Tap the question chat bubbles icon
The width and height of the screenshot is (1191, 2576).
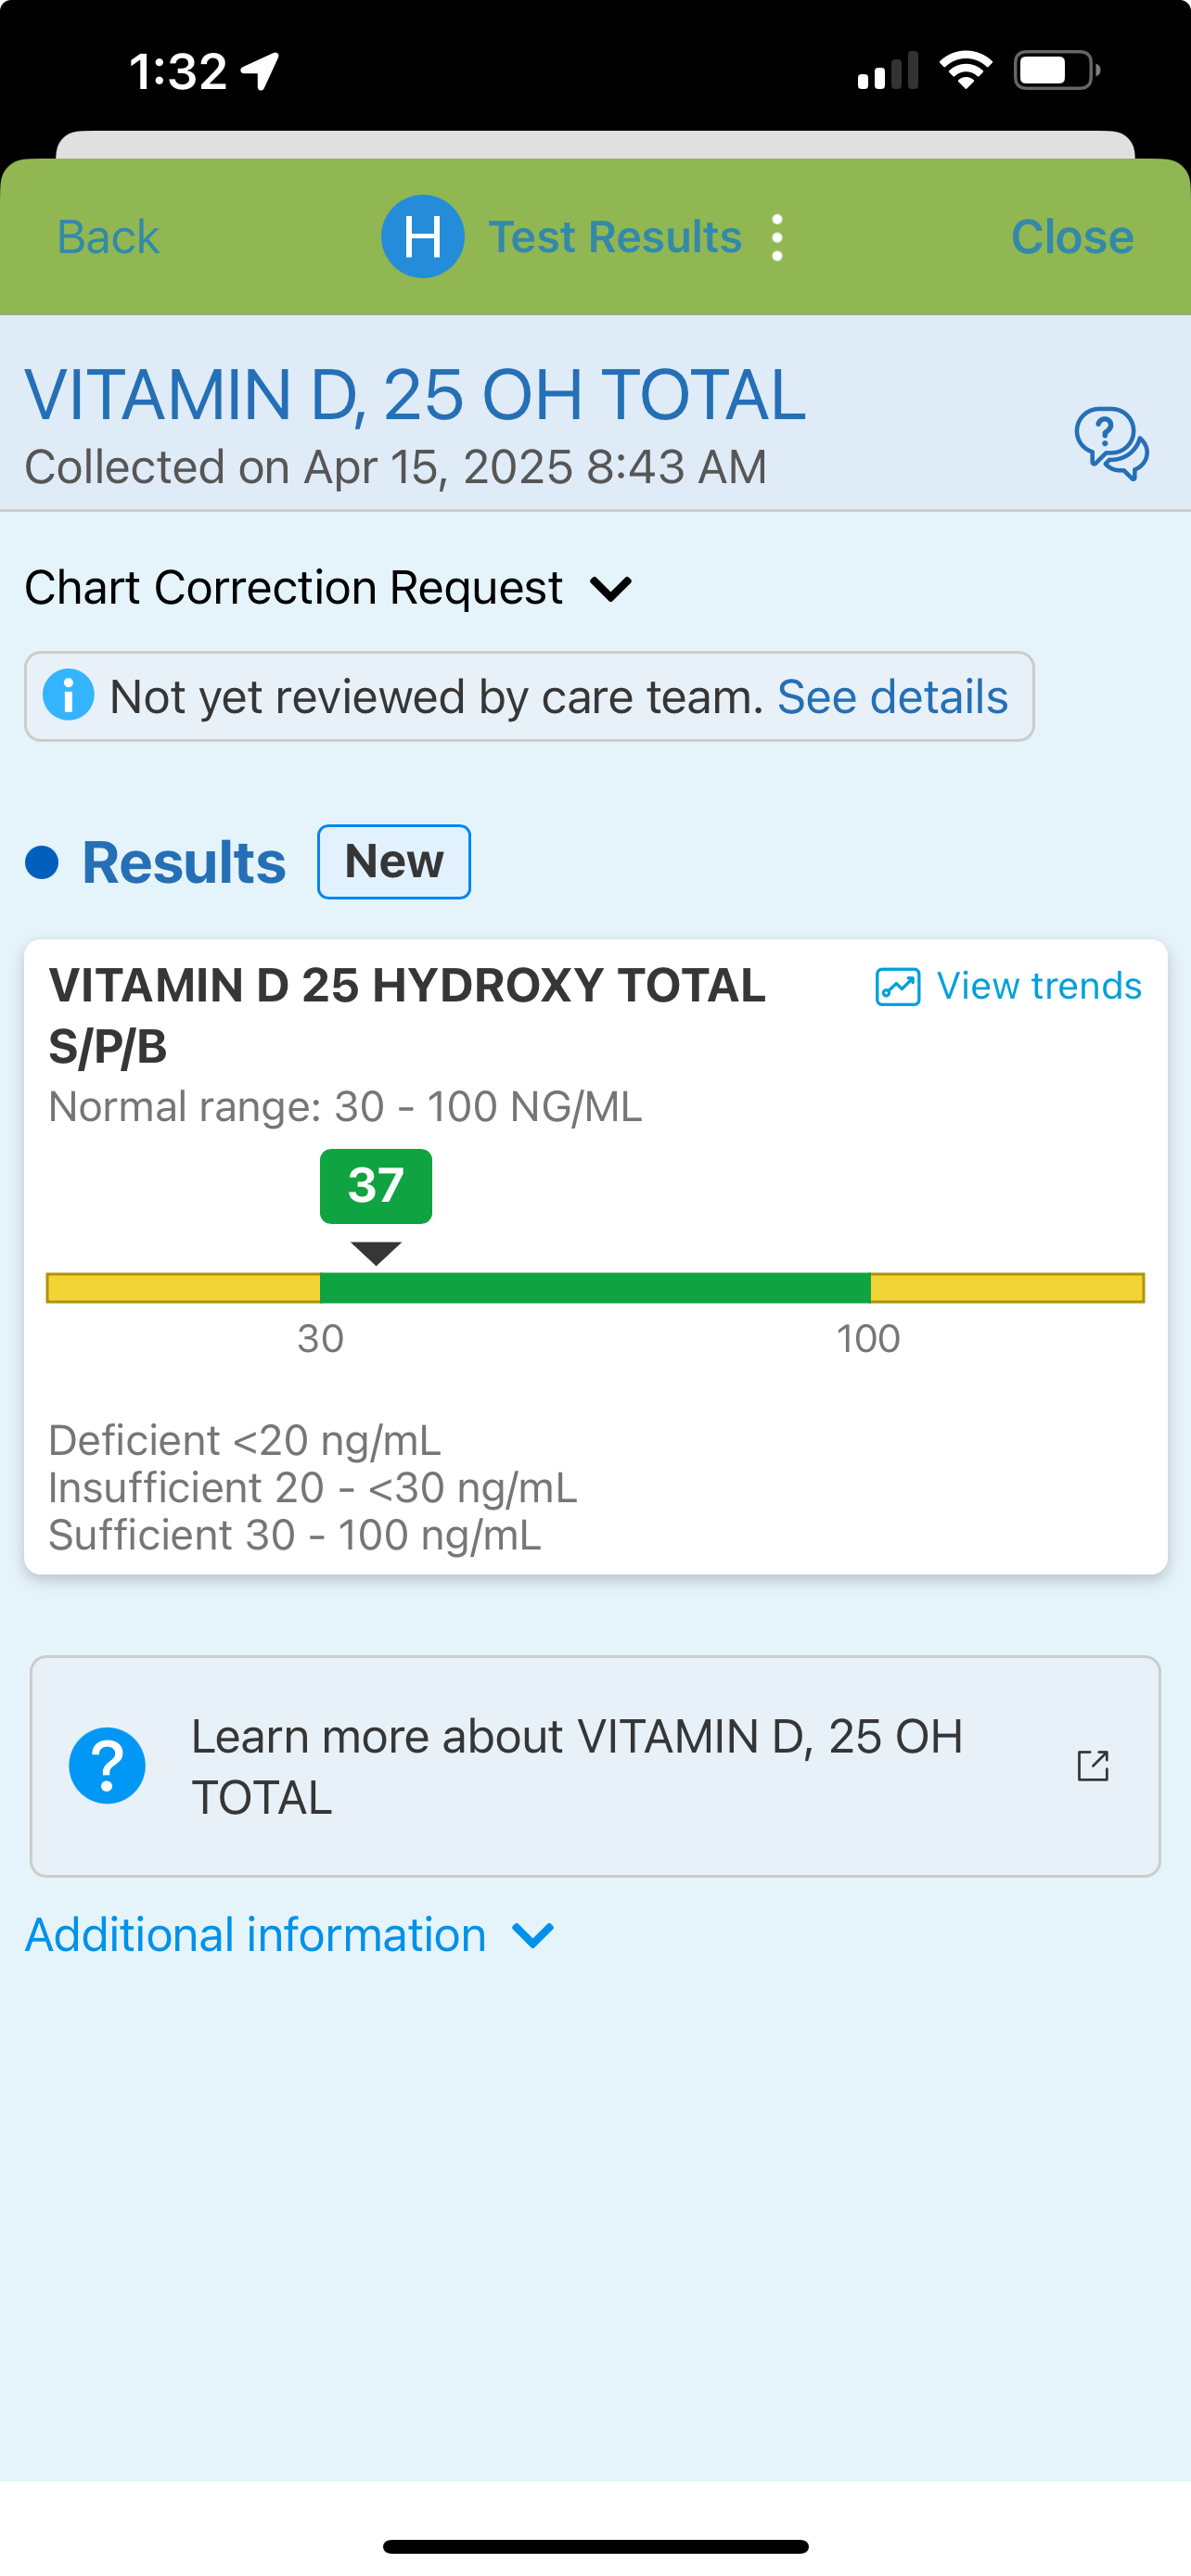pyautogui.click(x=1111, y=443)
